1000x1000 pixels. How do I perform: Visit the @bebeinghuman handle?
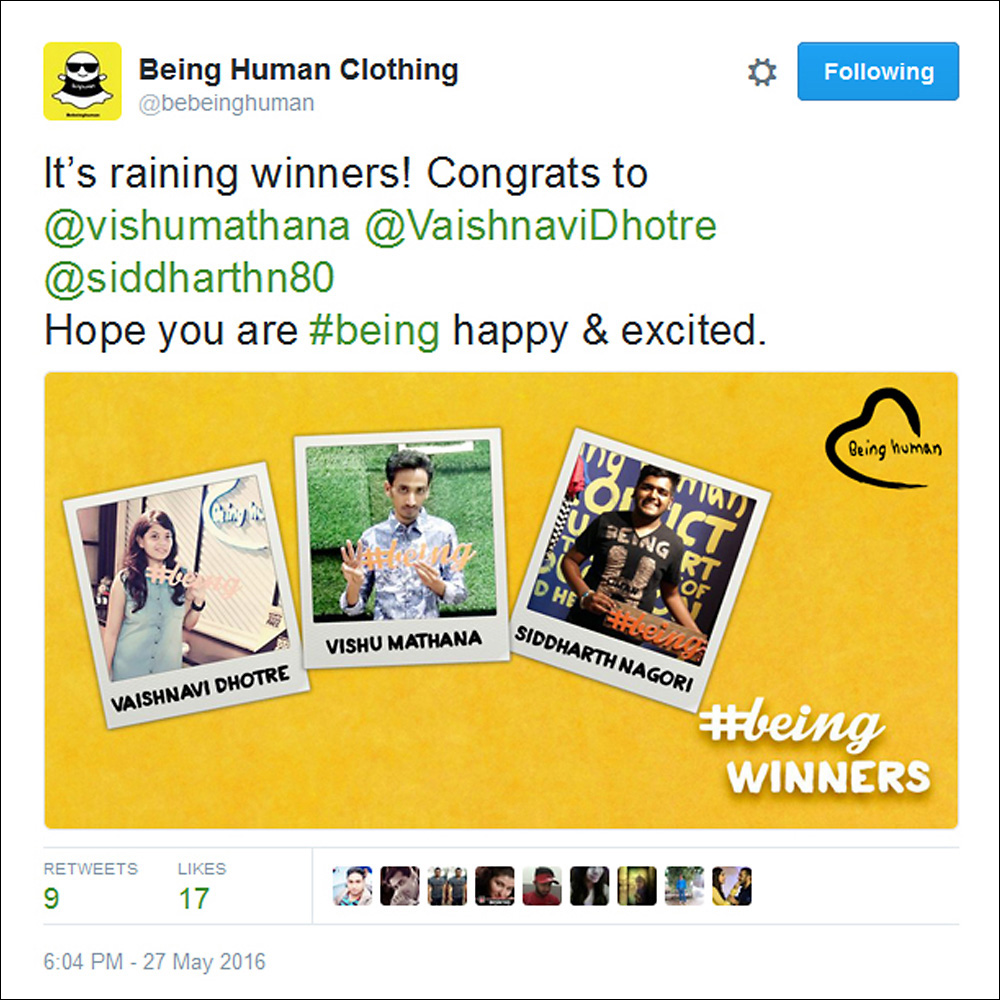click(226, 103)
